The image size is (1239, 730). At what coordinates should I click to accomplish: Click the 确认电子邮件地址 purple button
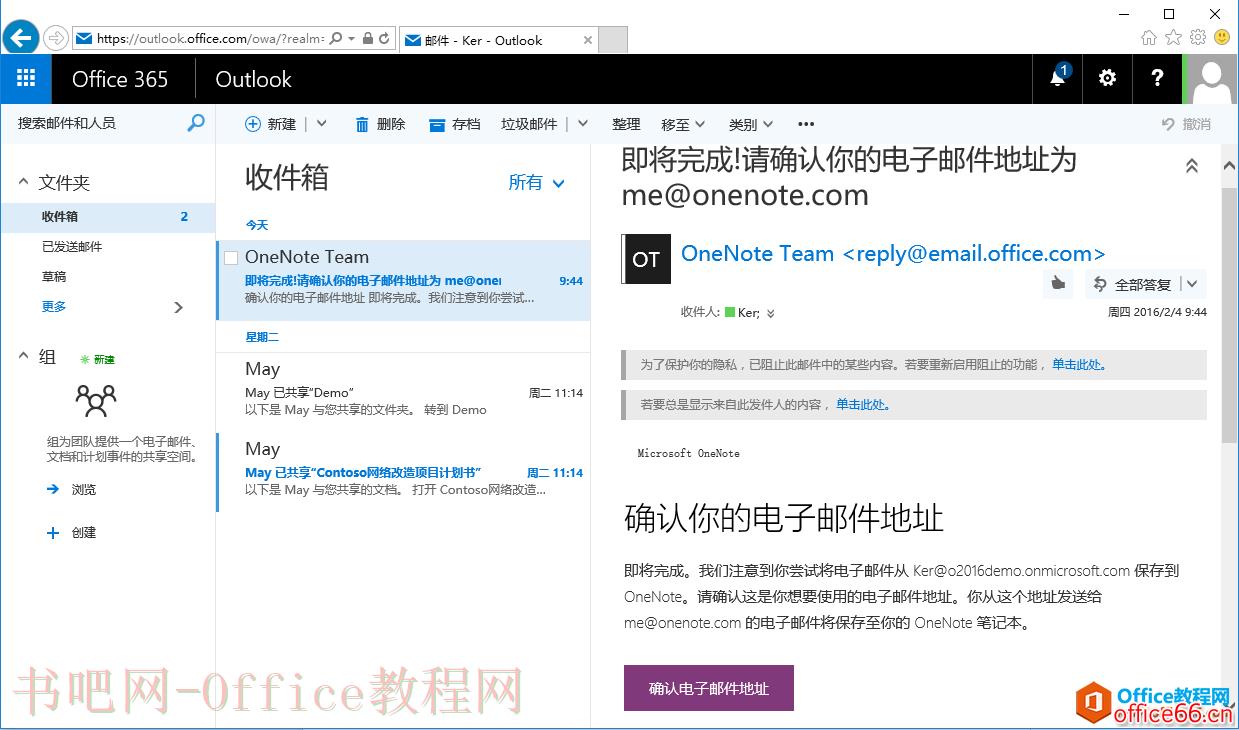coord(708,688)
